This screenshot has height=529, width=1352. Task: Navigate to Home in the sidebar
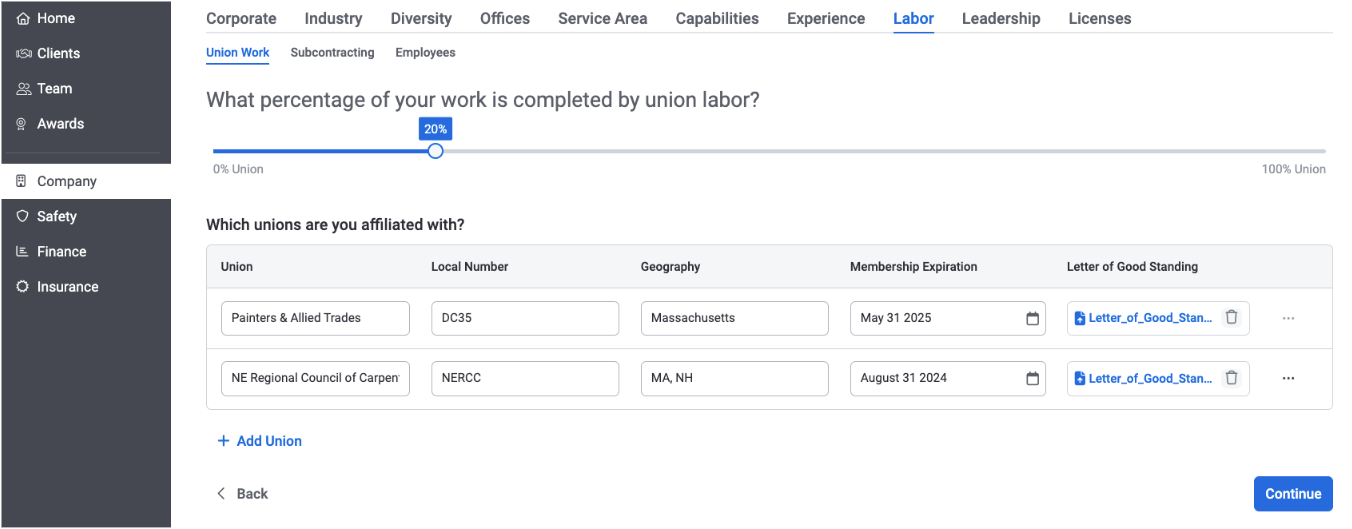56,18
